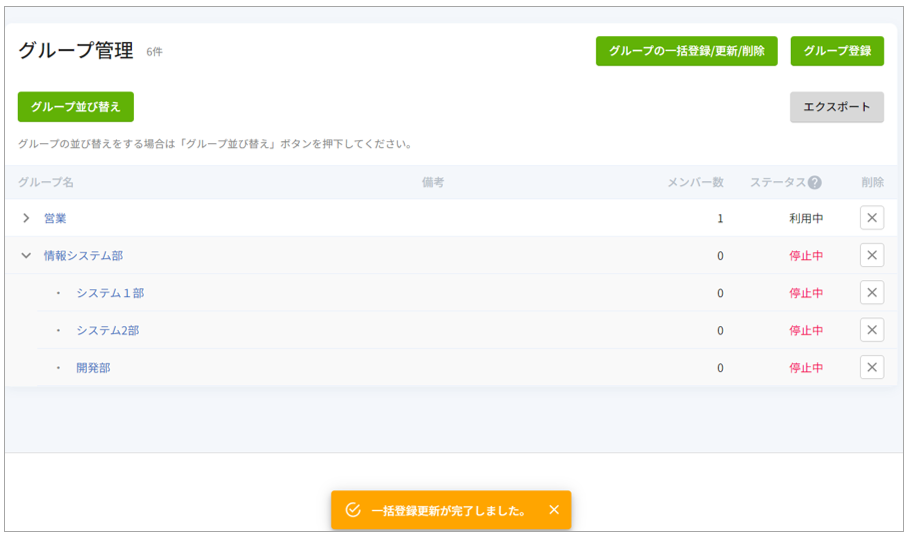Click the グループ名 column header
This screenshot has height=534, width=907.
coord(46,182)
